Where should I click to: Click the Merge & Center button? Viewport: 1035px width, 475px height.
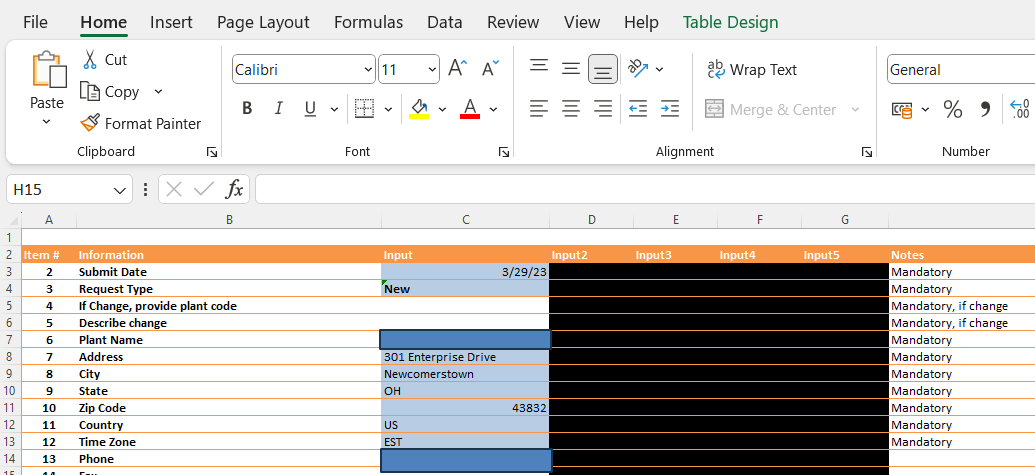click(771, 110)
